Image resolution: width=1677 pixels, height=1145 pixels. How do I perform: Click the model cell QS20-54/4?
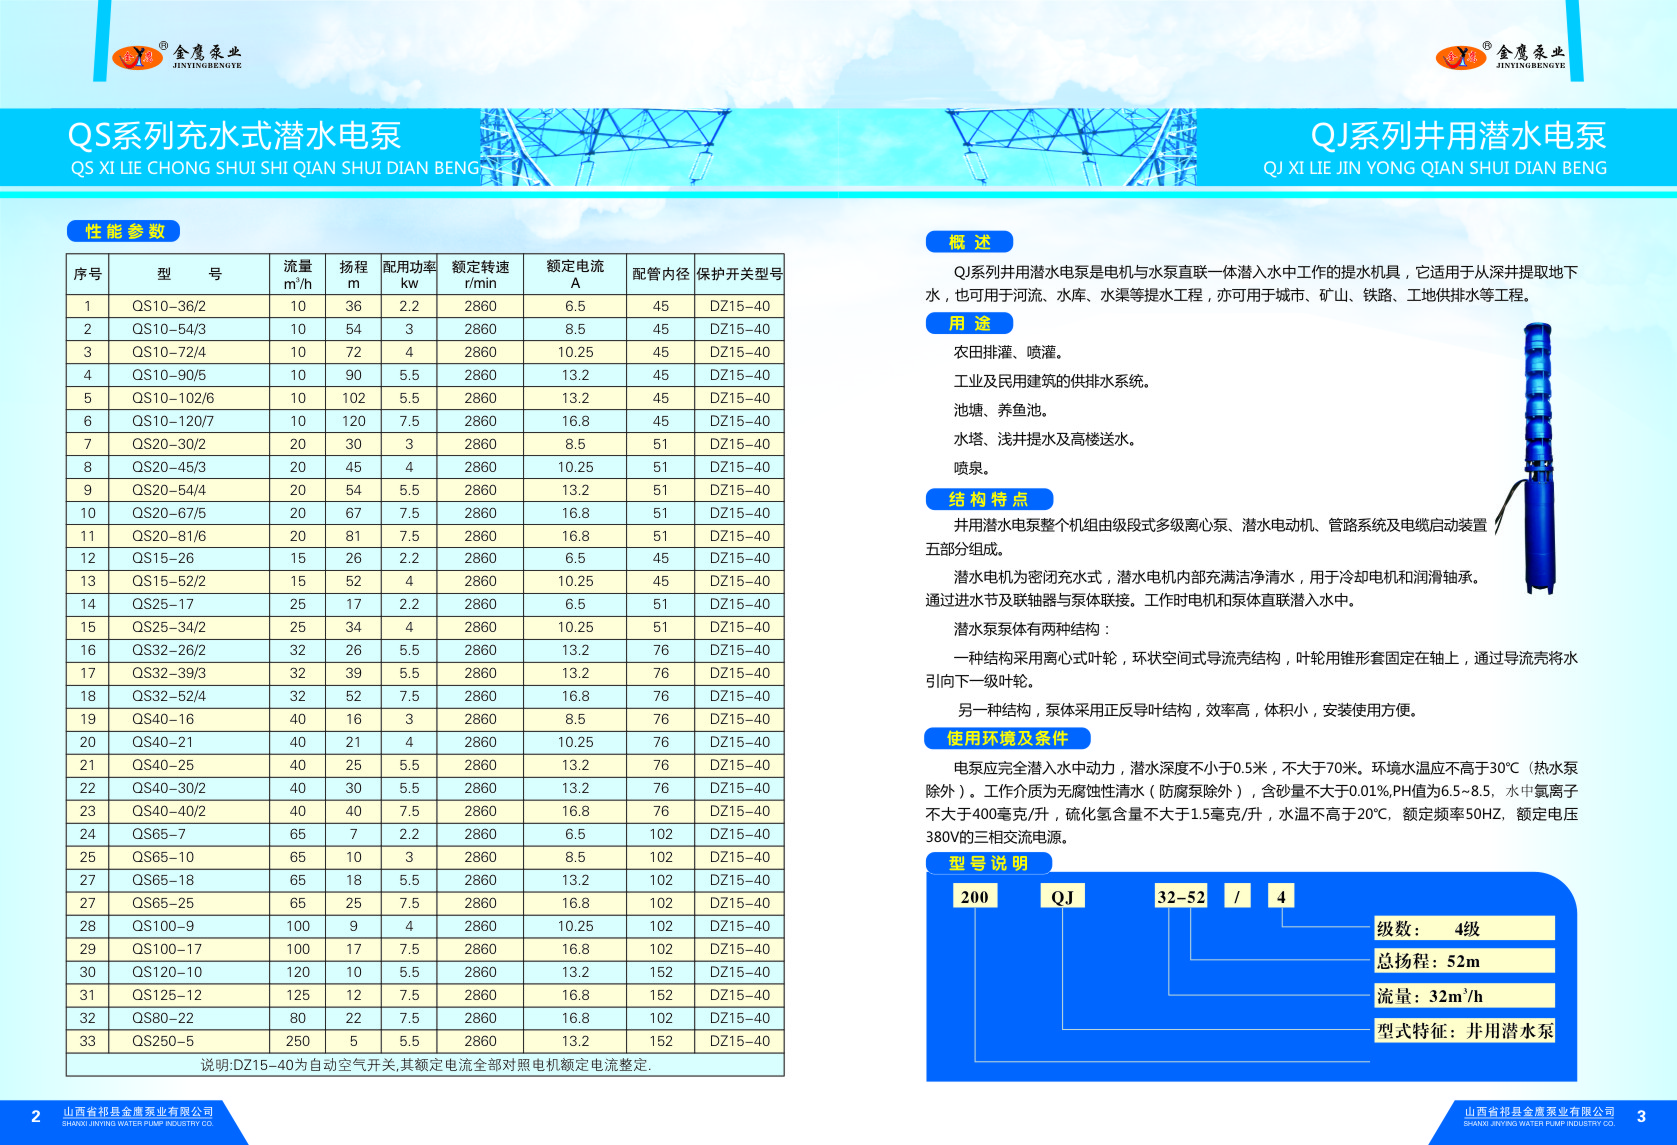pyautogui.click(x=189, y=490)
